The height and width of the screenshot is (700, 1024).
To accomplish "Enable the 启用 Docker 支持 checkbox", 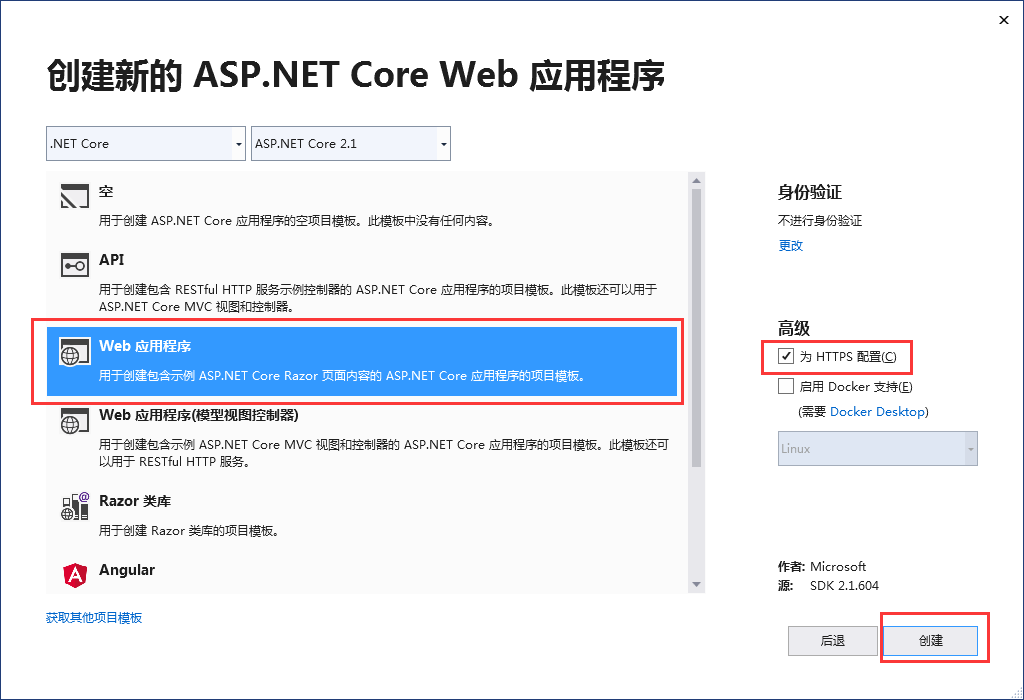I will (x=786, y=386).
